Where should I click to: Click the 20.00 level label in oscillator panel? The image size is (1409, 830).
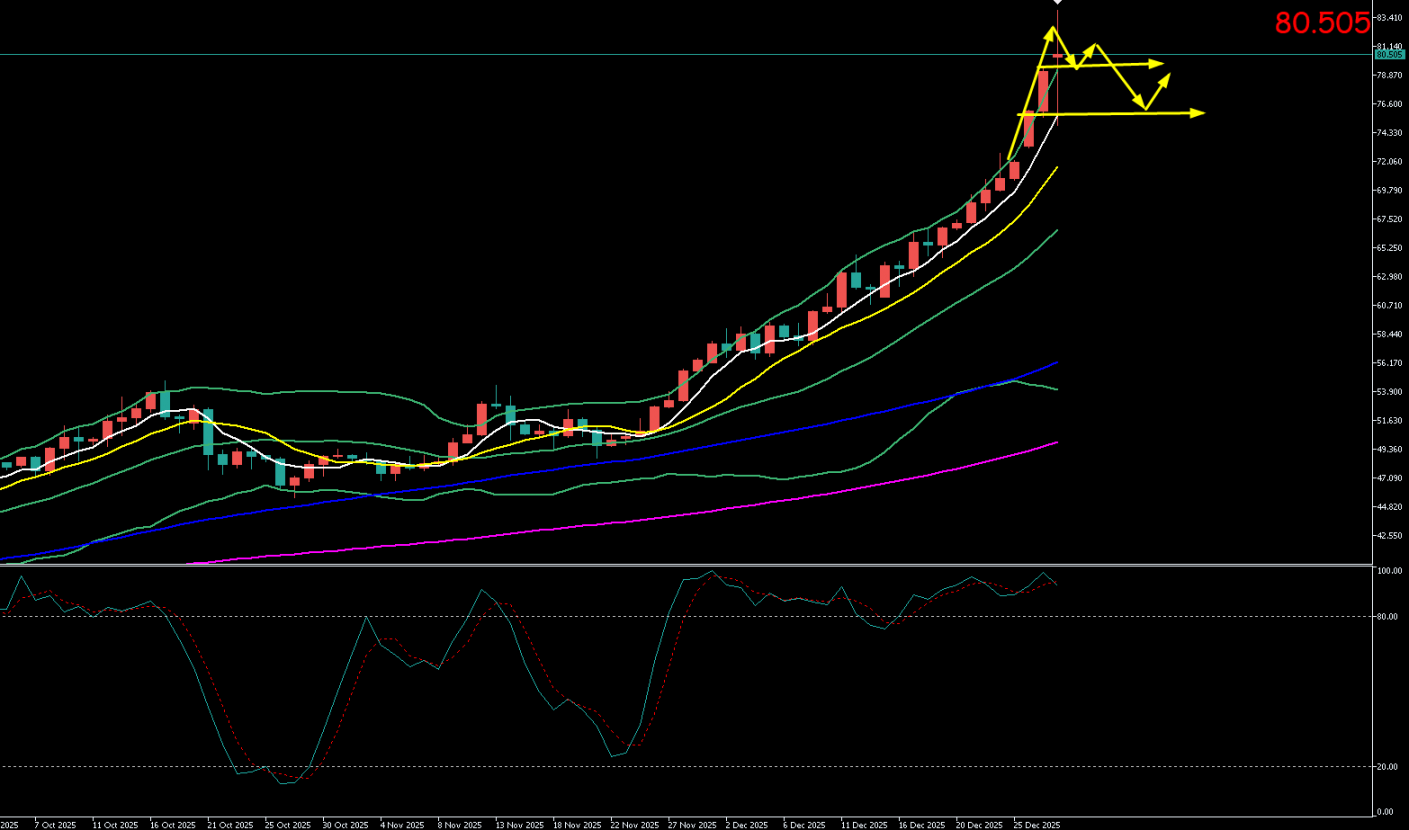click(x=1386, y=767)
